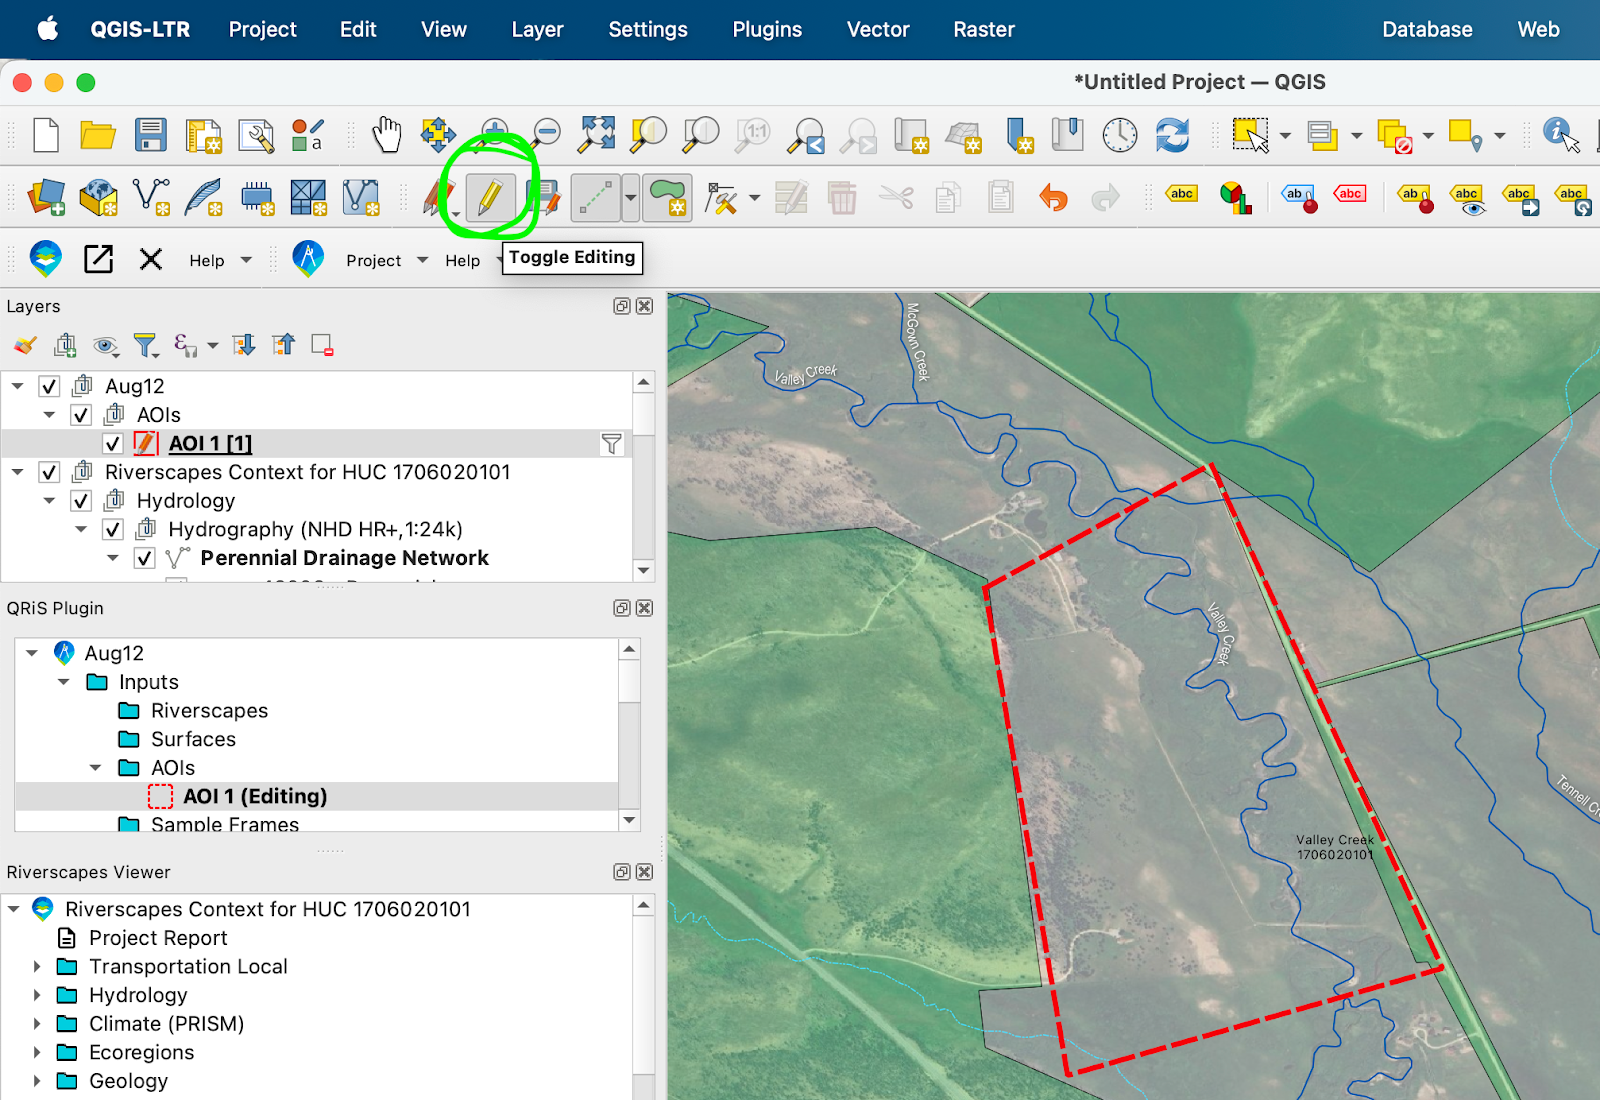Image resolution: width=1600 pixels, height=1100 pixels.
Task: Click the Redo arrow icon
Action: click(1105, 197)
